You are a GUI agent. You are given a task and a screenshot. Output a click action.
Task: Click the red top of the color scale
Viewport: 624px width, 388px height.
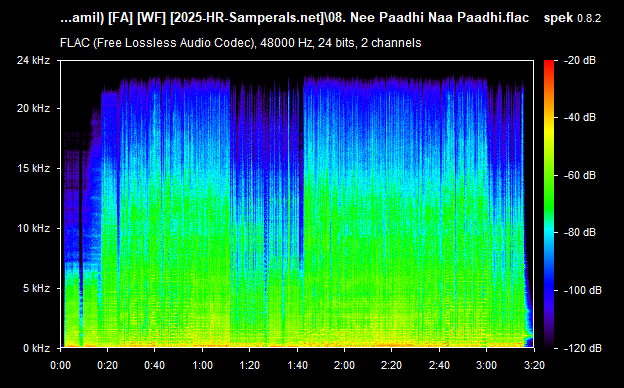click(549, 64)
